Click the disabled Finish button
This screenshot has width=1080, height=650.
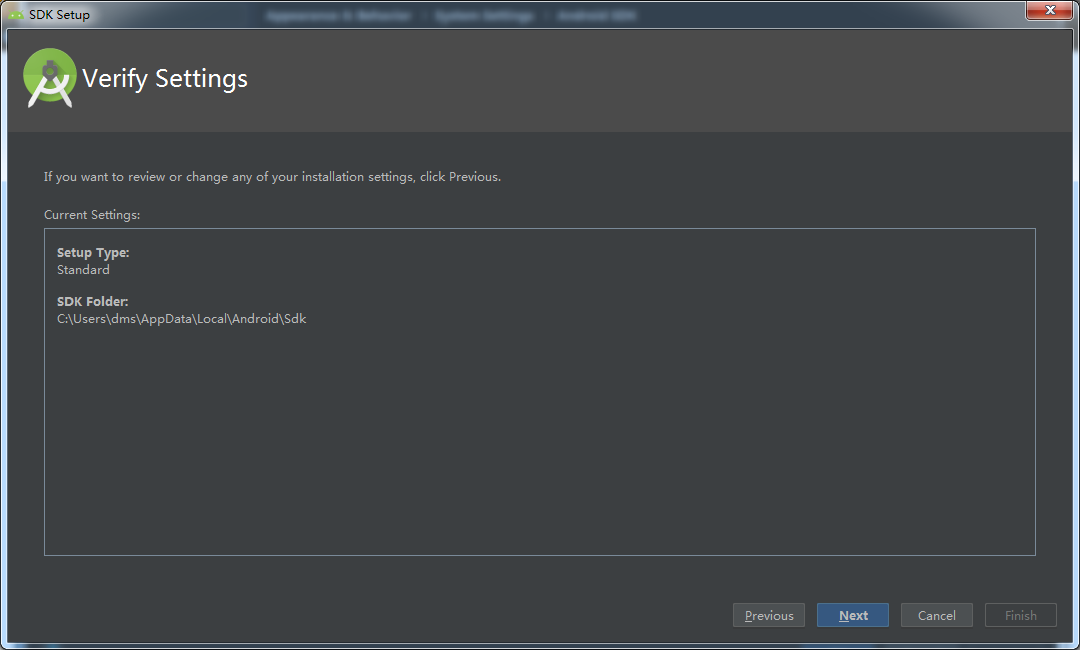[x=1020, y=614]
